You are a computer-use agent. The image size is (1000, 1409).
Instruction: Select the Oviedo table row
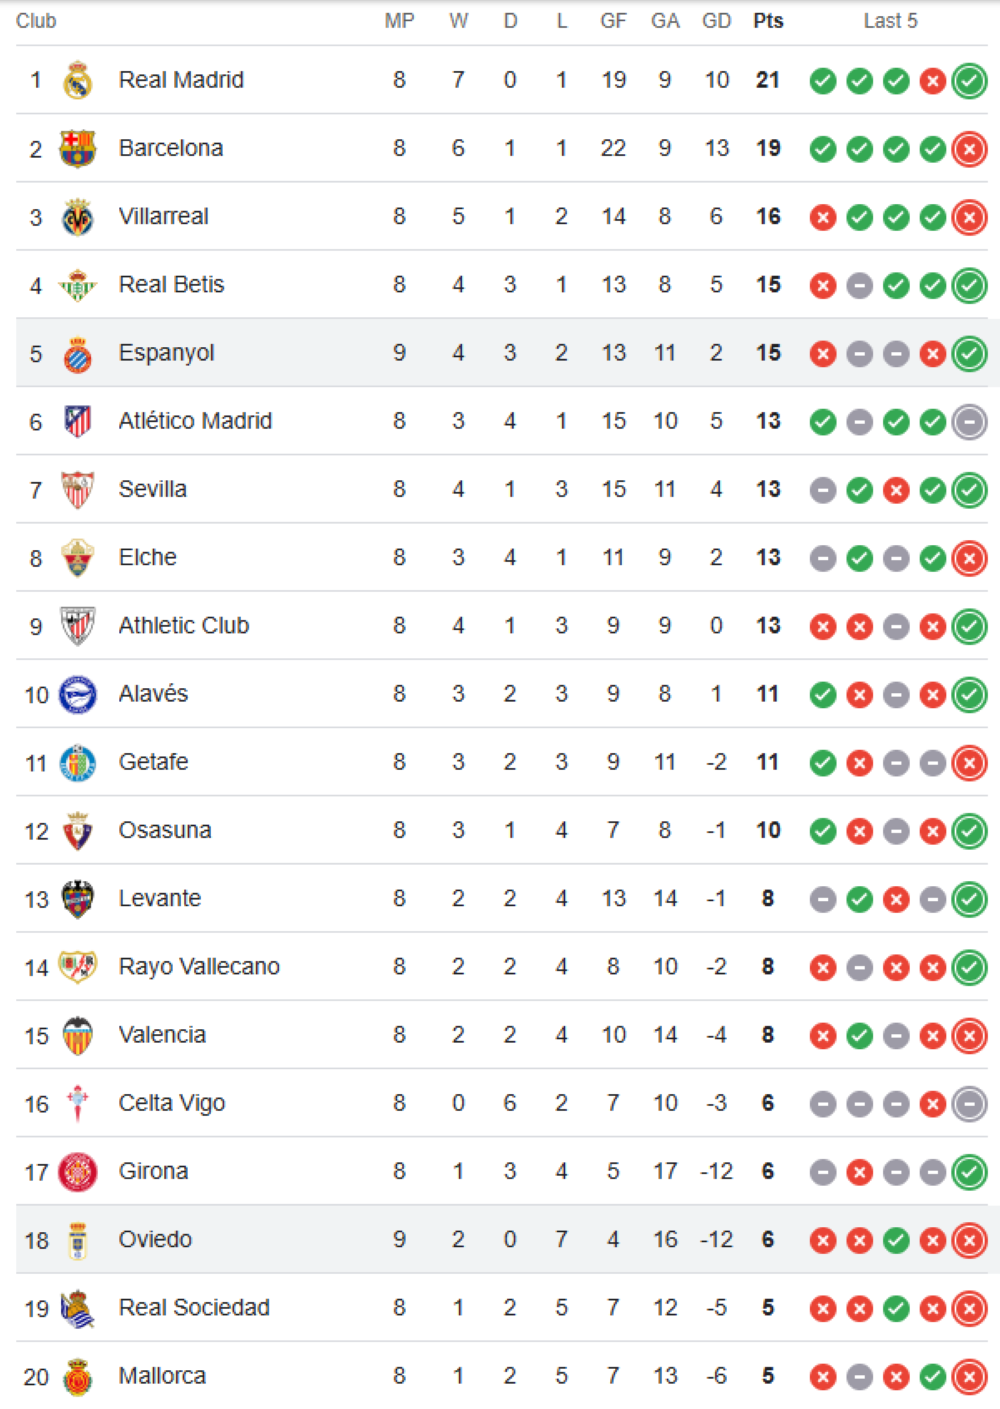(x=500, y=1240)
